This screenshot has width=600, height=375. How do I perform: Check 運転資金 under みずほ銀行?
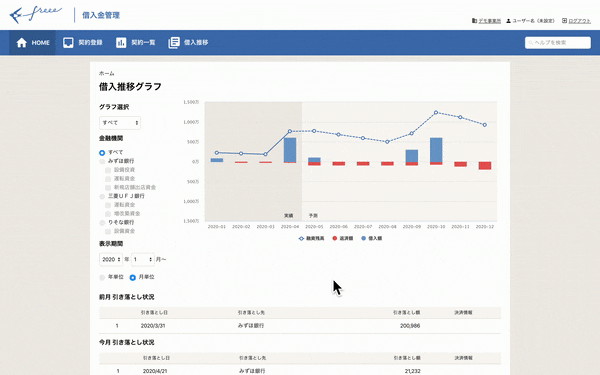point(108,179)
